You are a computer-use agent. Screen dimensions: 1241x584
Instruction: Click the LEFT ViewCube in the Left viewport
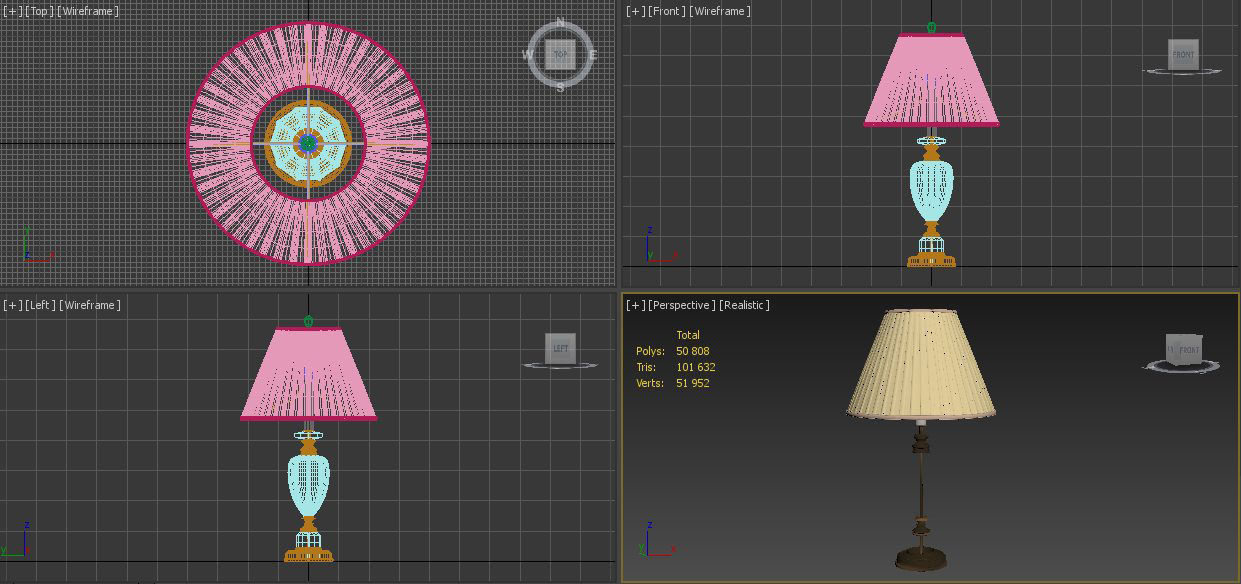point(560,348)
